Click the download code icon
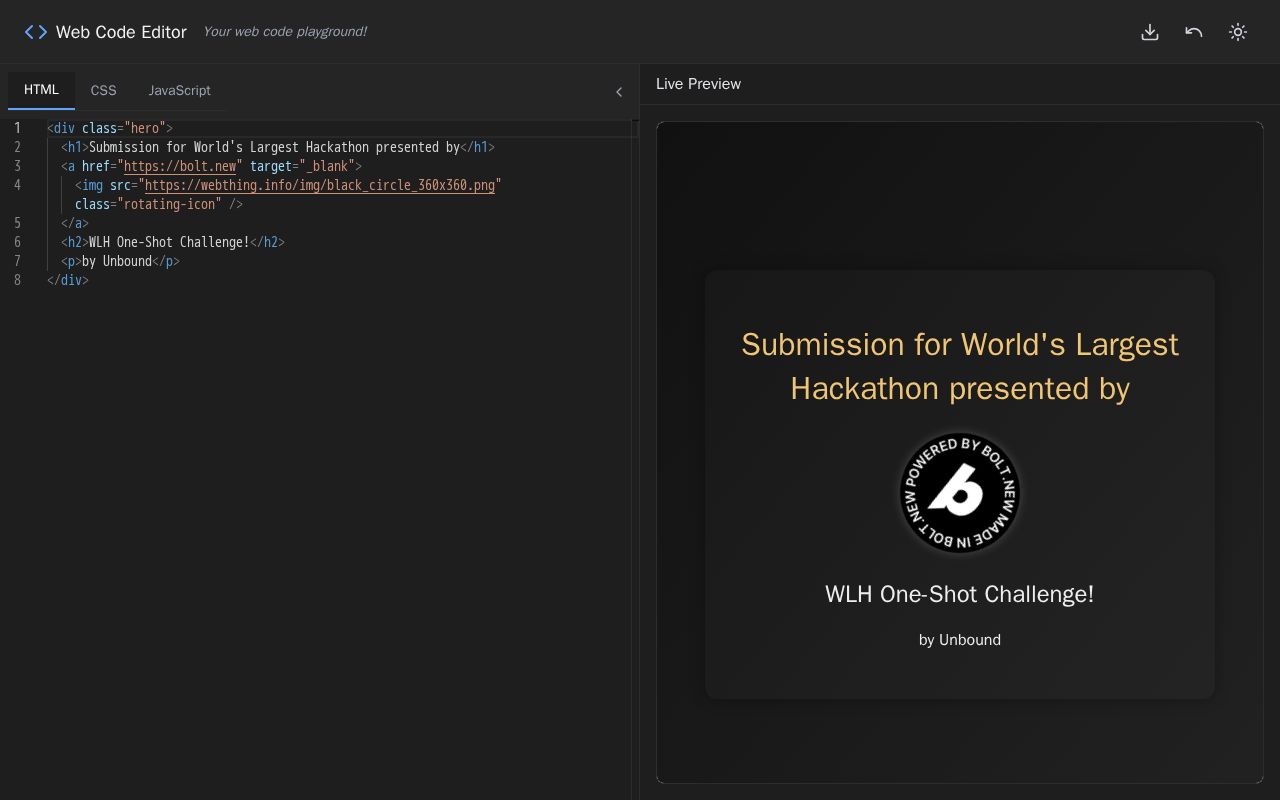This screenshot has height=800, width=1280. 1150,32
